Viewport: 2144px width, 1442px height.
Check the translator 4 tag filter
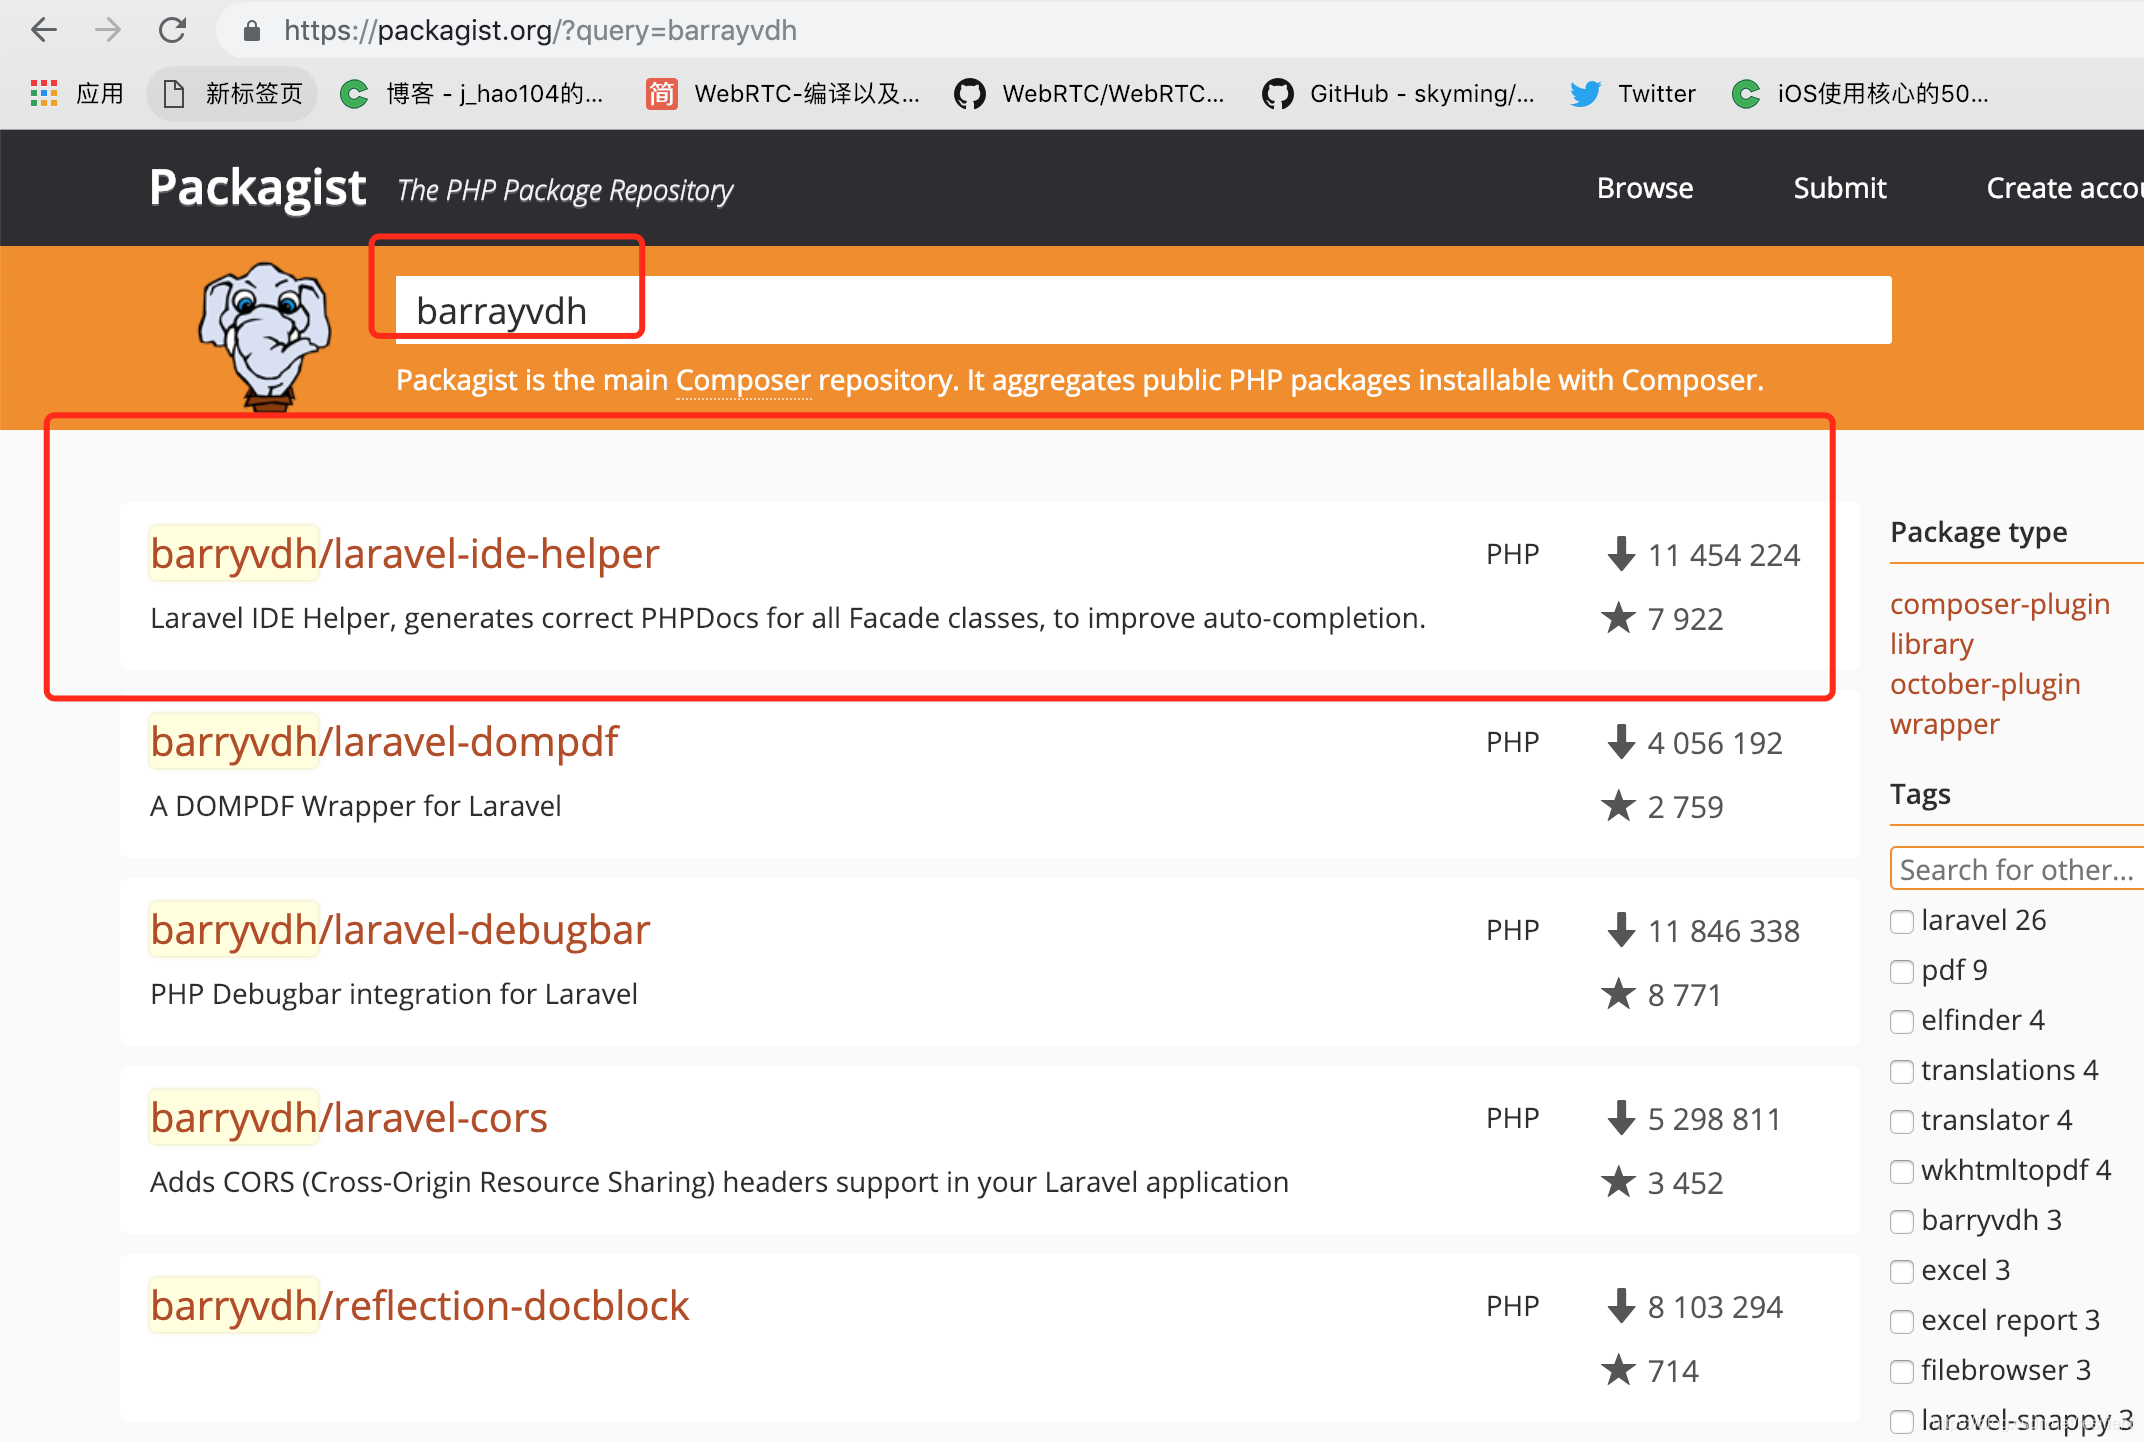click(1902, 1121)
